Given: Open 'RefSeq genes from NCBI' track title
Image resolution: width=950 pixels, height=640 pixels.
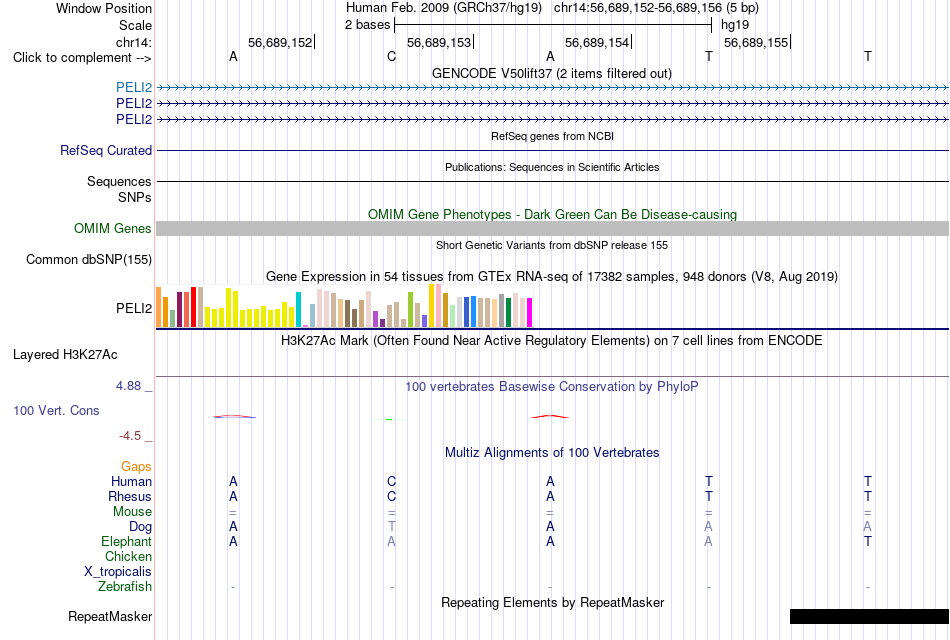Looking at the screenshot, I should (552, 136).
